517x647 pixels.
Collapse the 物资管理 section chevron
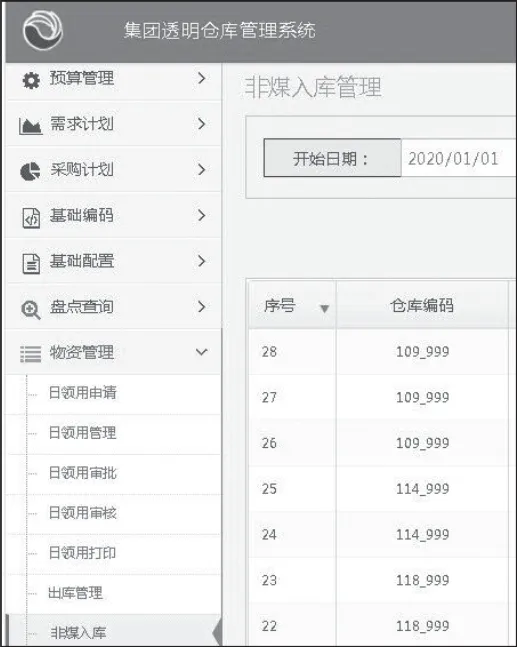(201, 352)
